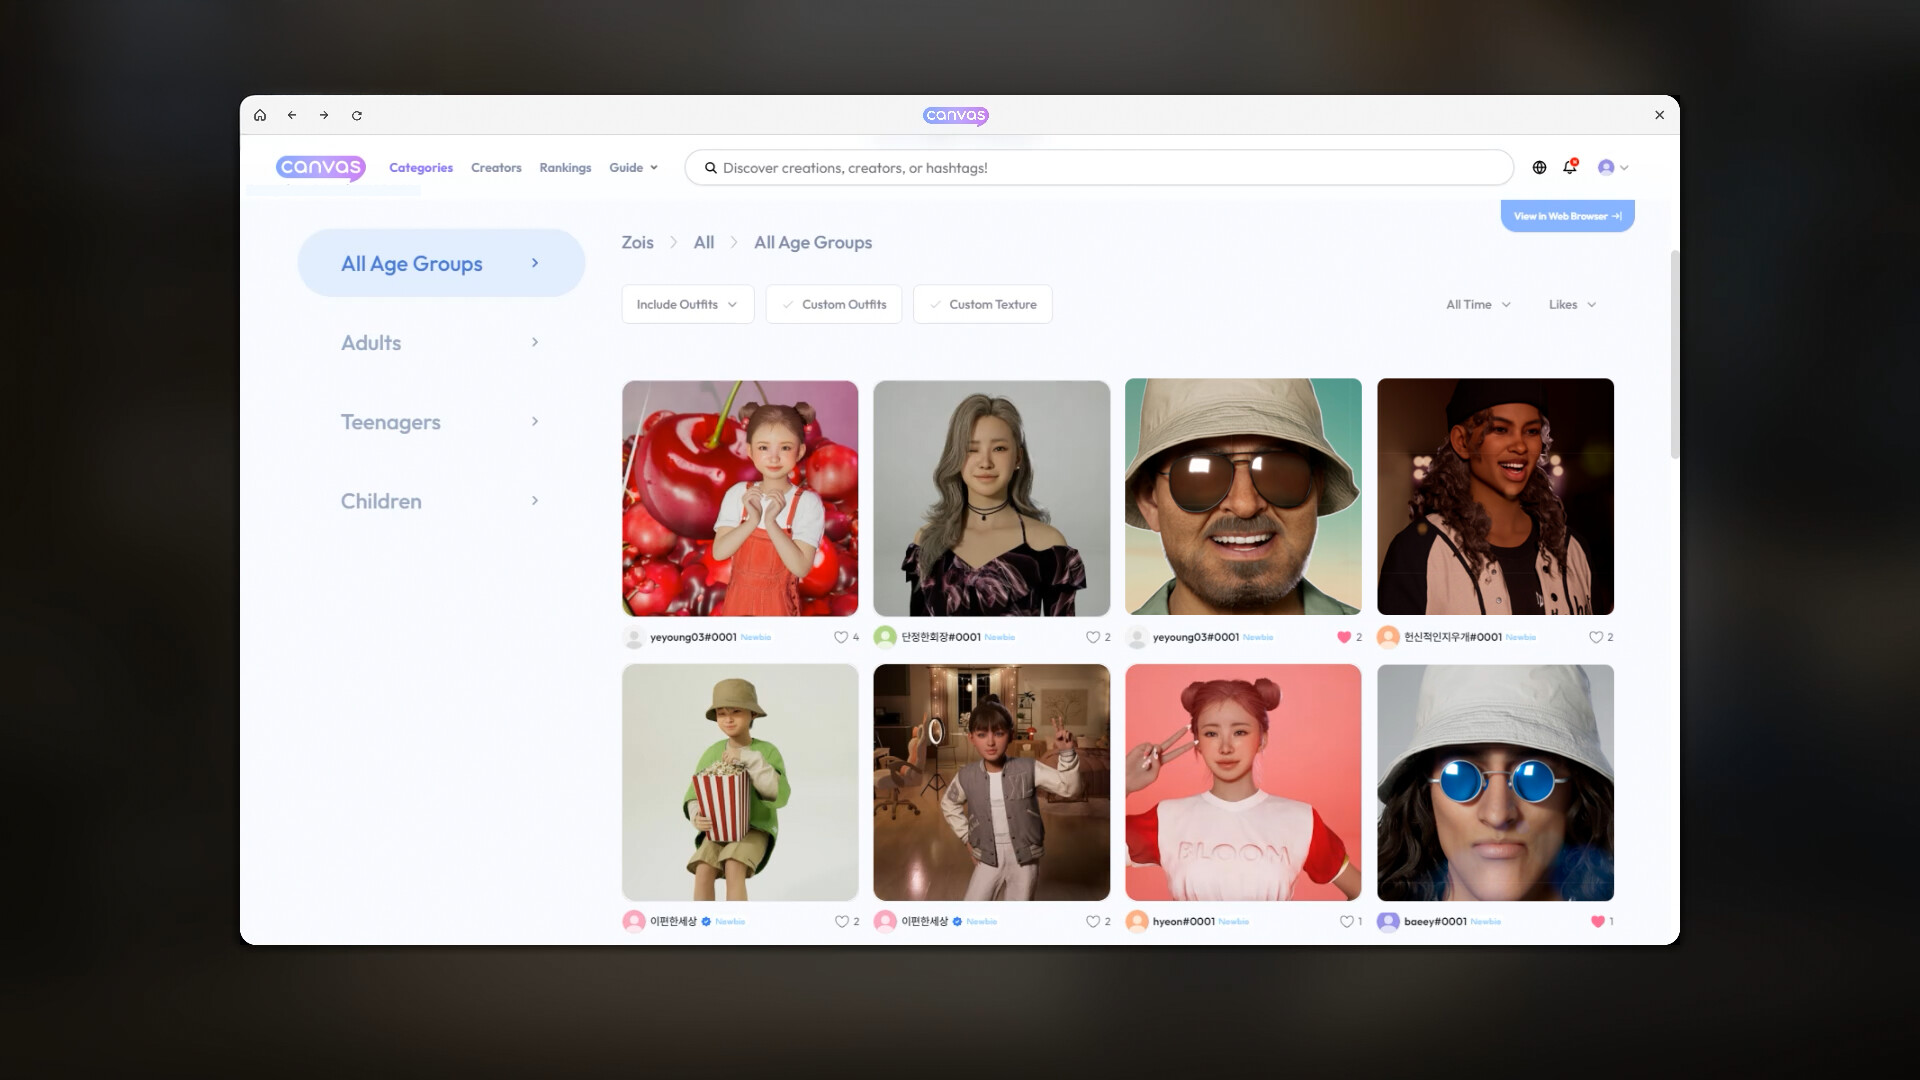Select the Teenagers age group
The image size is (1920, 1080).
pyautogui.click(x=390, y=422)
